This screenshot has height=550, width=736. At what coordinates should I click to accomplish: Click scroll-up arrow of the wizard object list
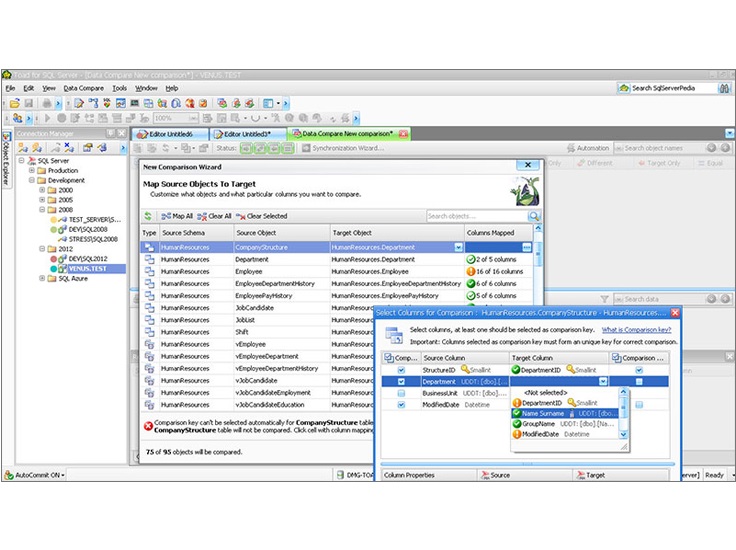(x=538, y=229)
